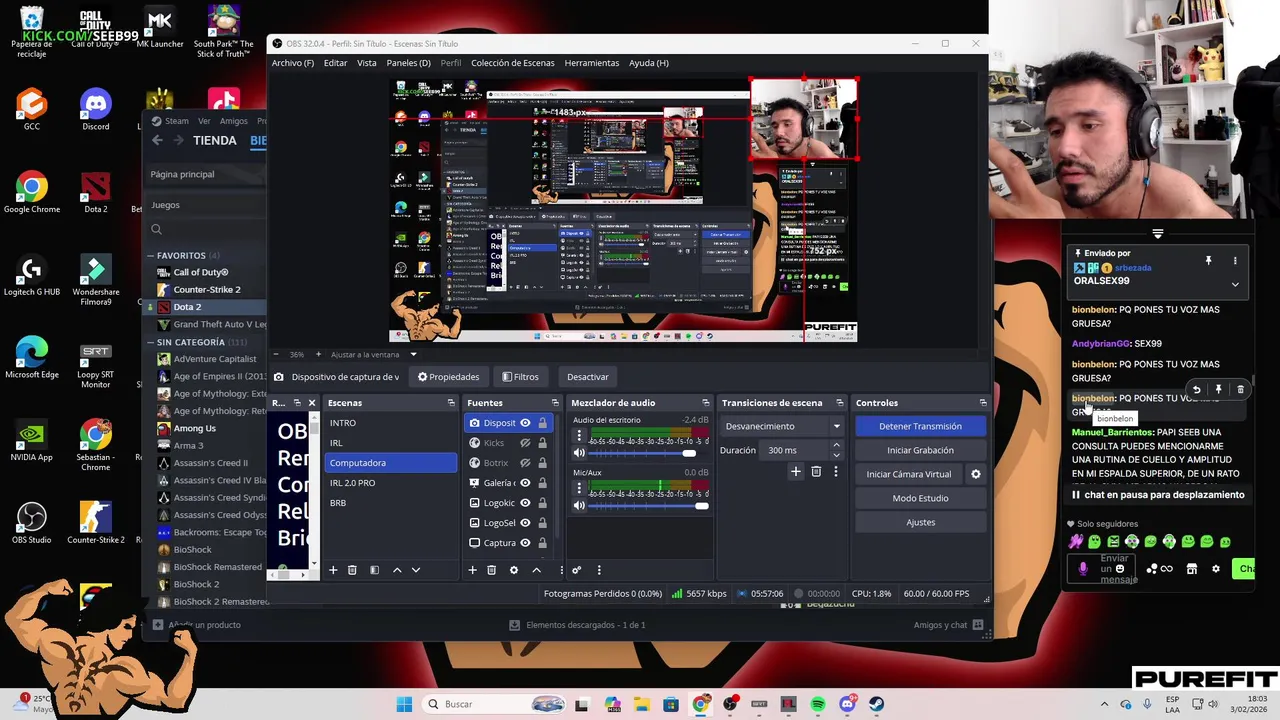Add a new source in Fuentes
Viewport: 1280px width, 720px height.
[472, 570]
